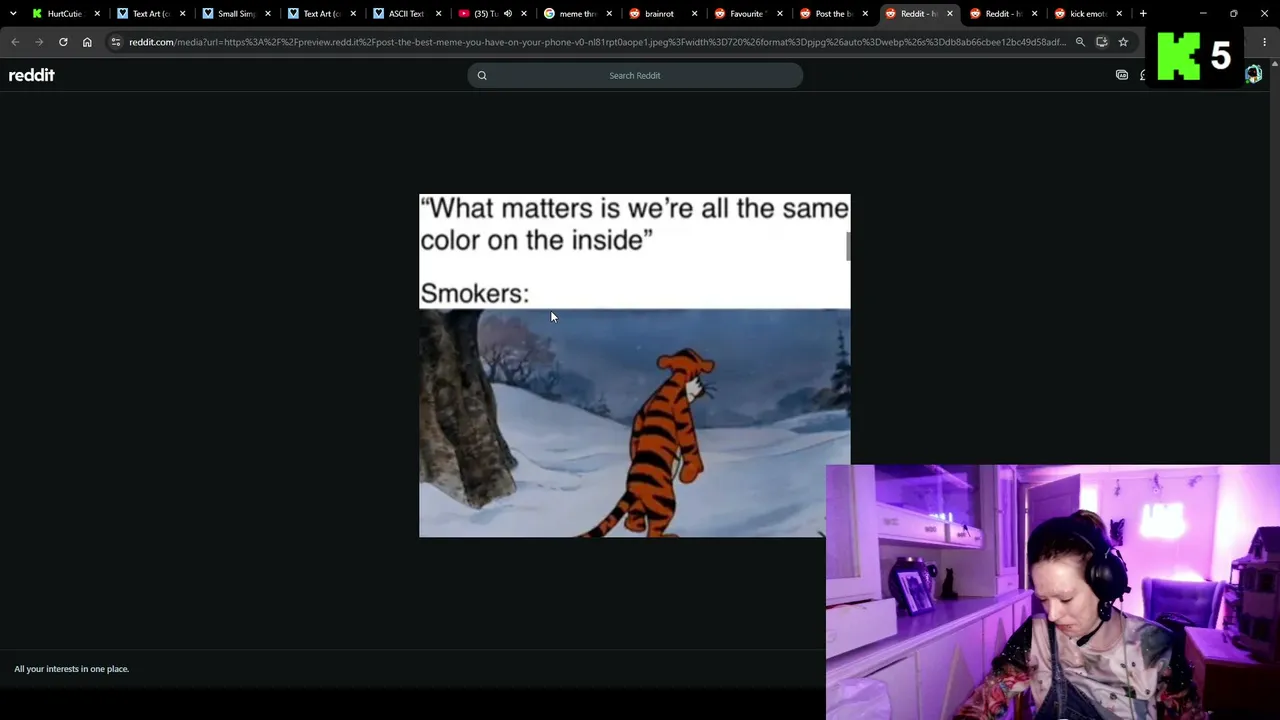The width and height of the screenshot is (1280, 720).
Task: Close the HurtCutie tab
Action: coord(97,14)
